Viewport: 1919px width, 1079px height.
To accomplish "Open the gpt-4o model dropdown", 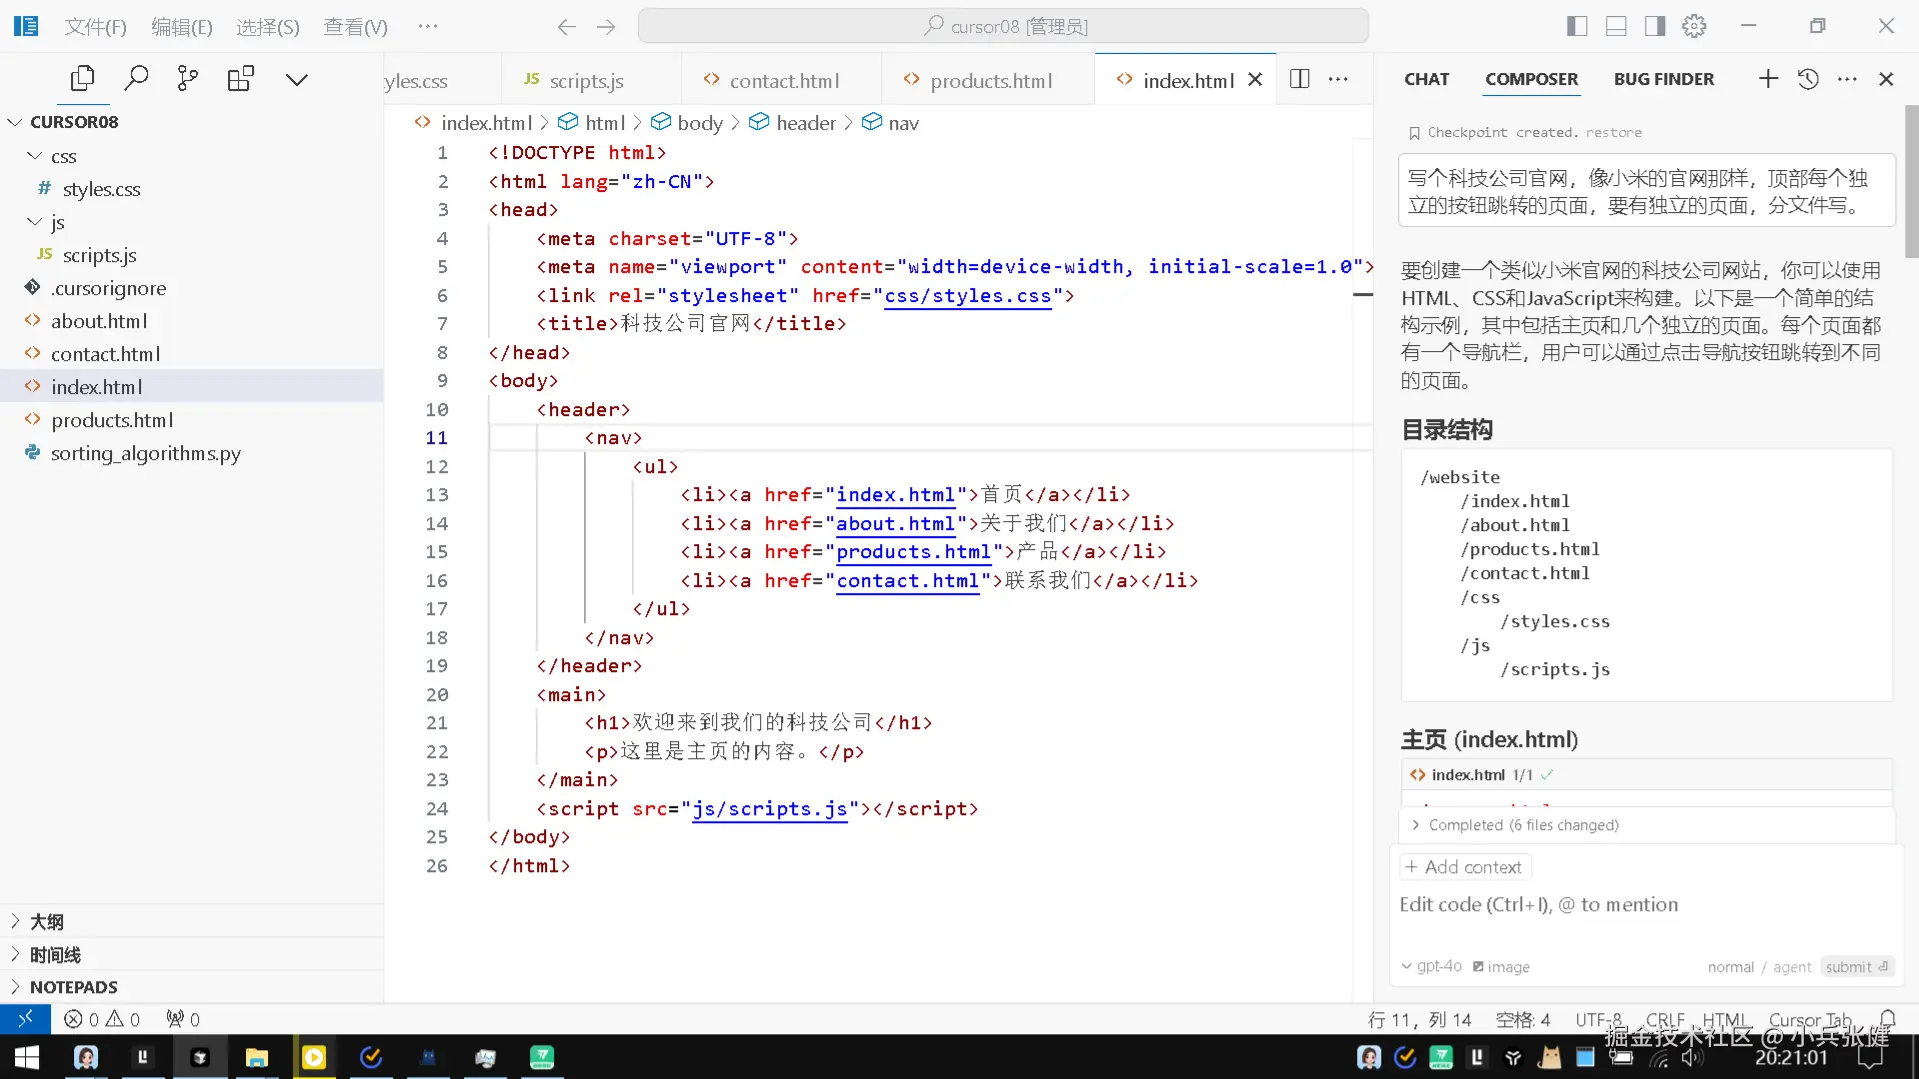I will tap(1431, 966).
